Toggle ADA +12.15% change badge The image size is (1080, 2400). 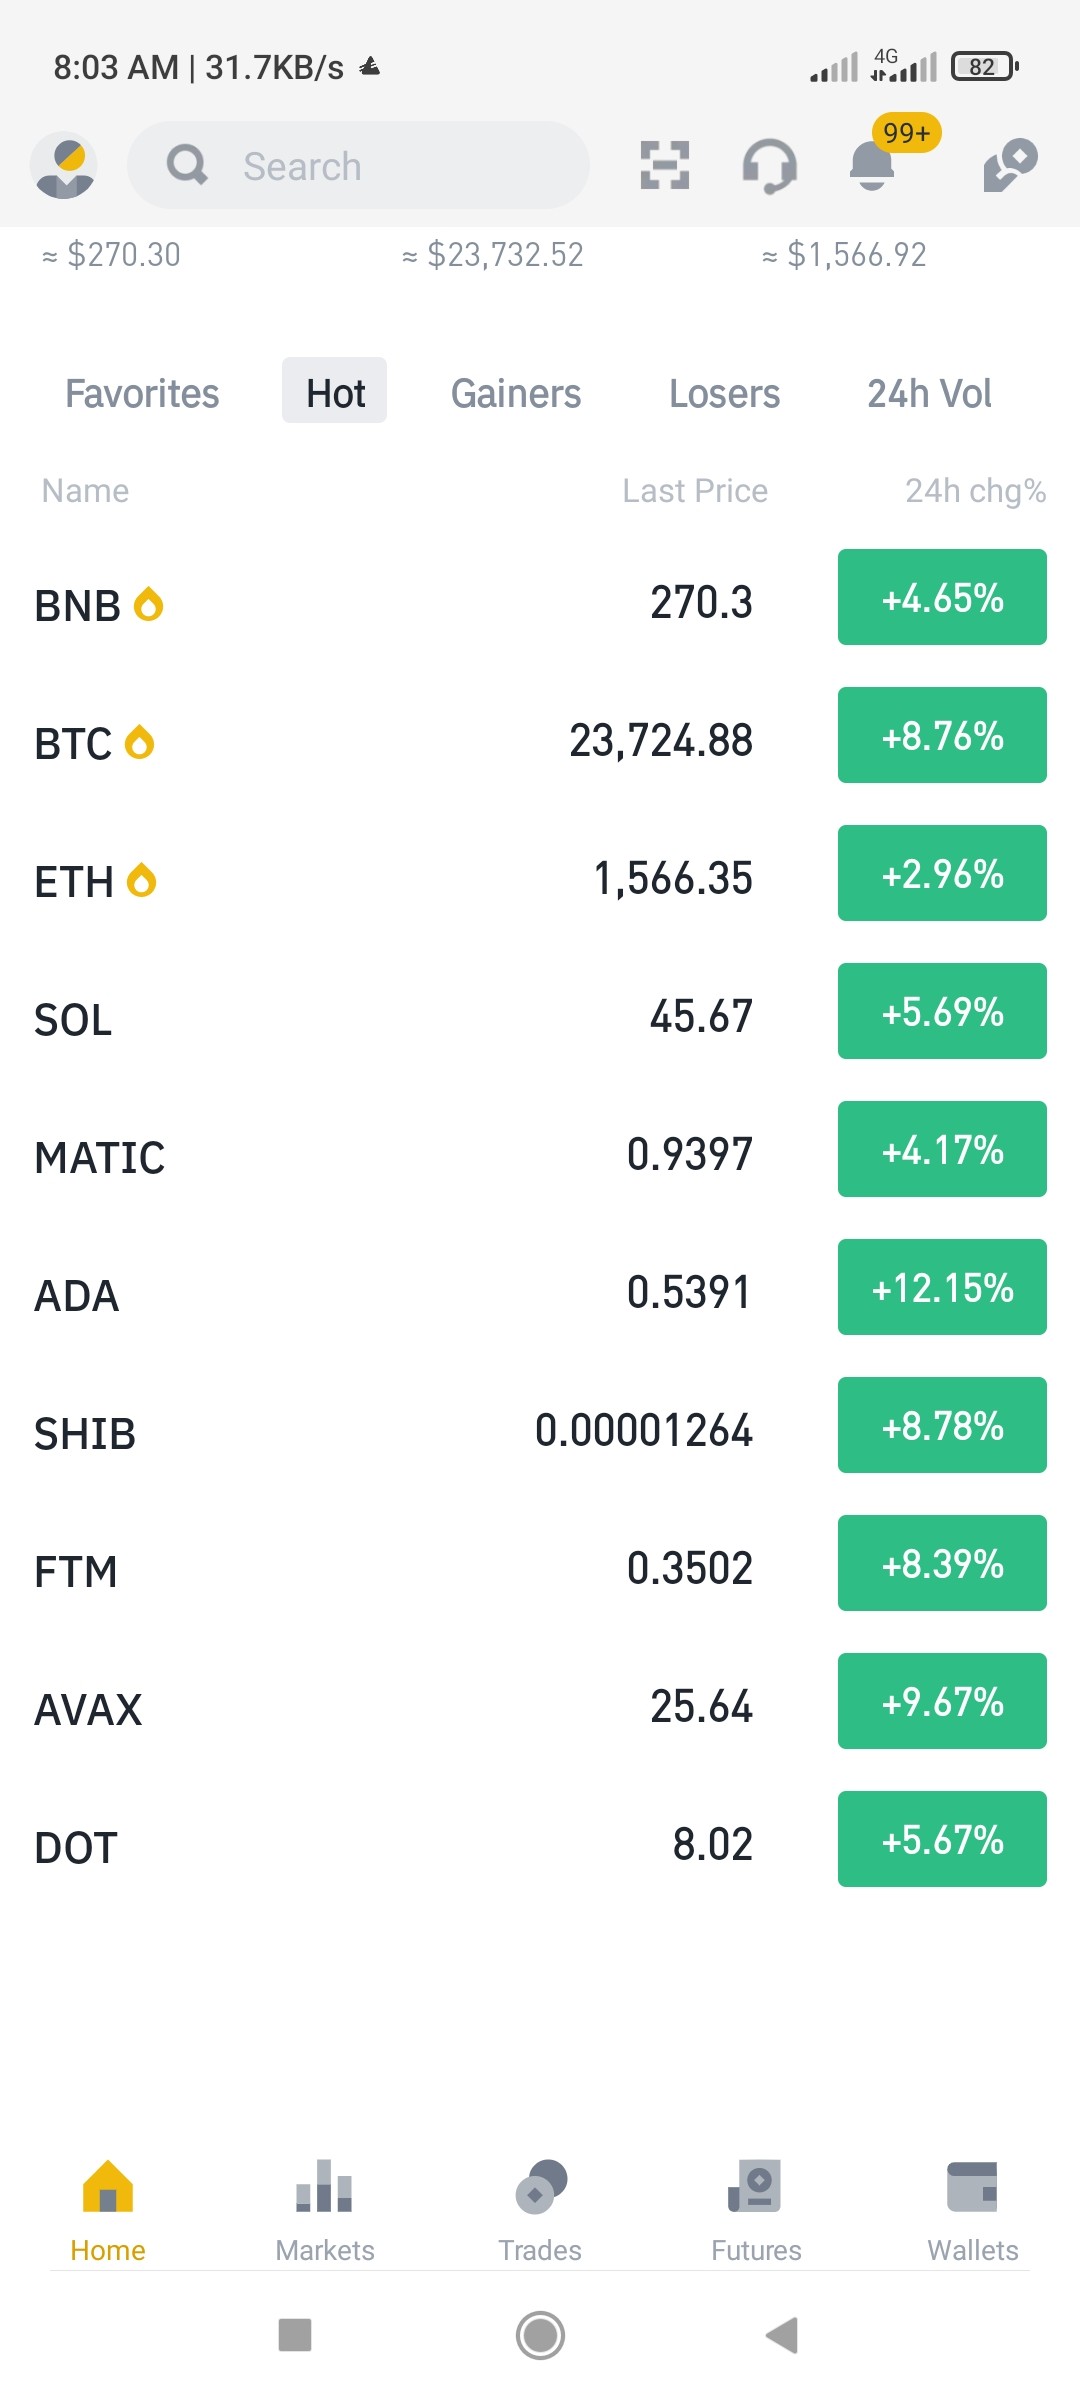[942, 1287]
